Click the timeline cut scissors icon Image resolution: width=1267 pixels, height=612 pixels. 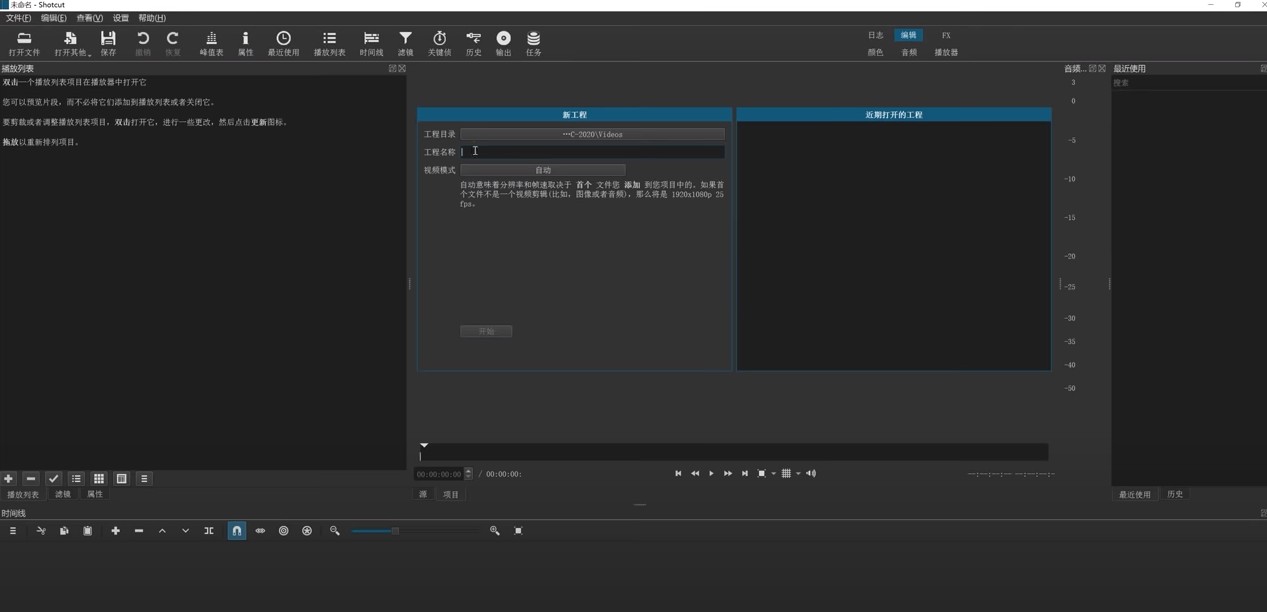click(41, 531)
